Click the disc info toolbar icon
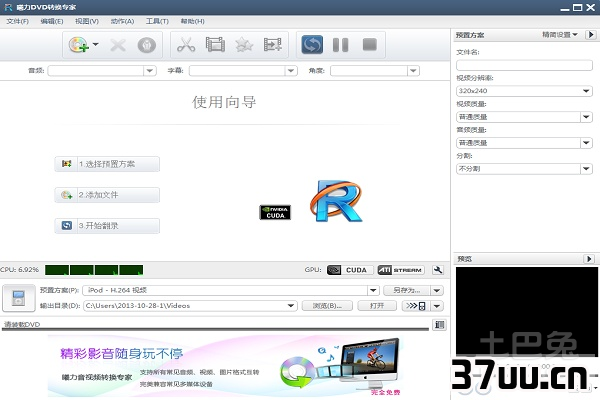Viewport: 600px width, 400px height. click(x=147, y=45)
